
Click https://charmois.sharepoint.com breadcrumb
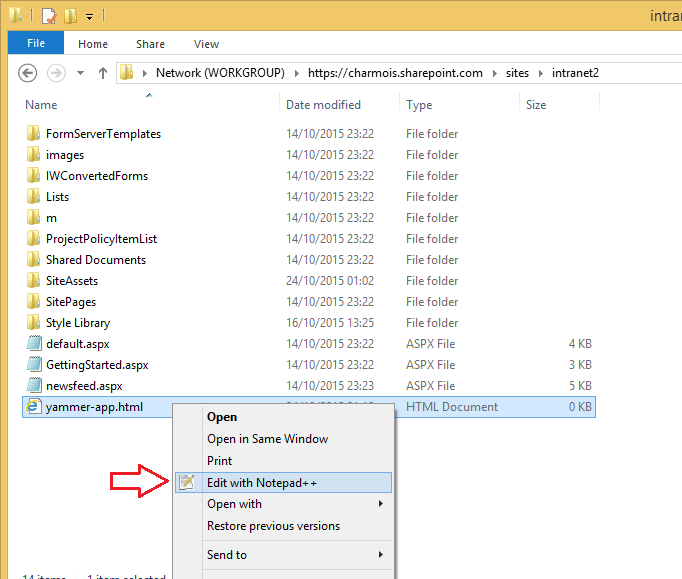(395, 73)
